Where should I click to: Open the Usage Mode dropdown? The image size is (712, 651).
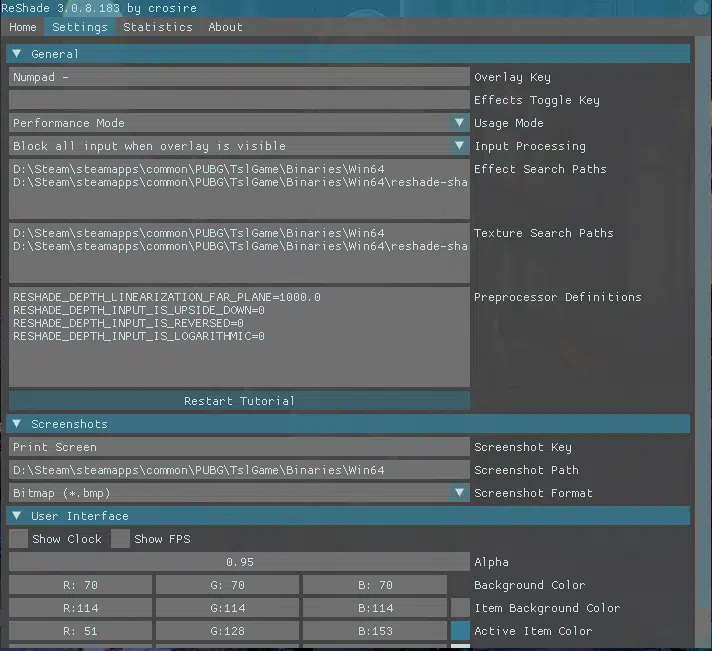tap(459, 123)
